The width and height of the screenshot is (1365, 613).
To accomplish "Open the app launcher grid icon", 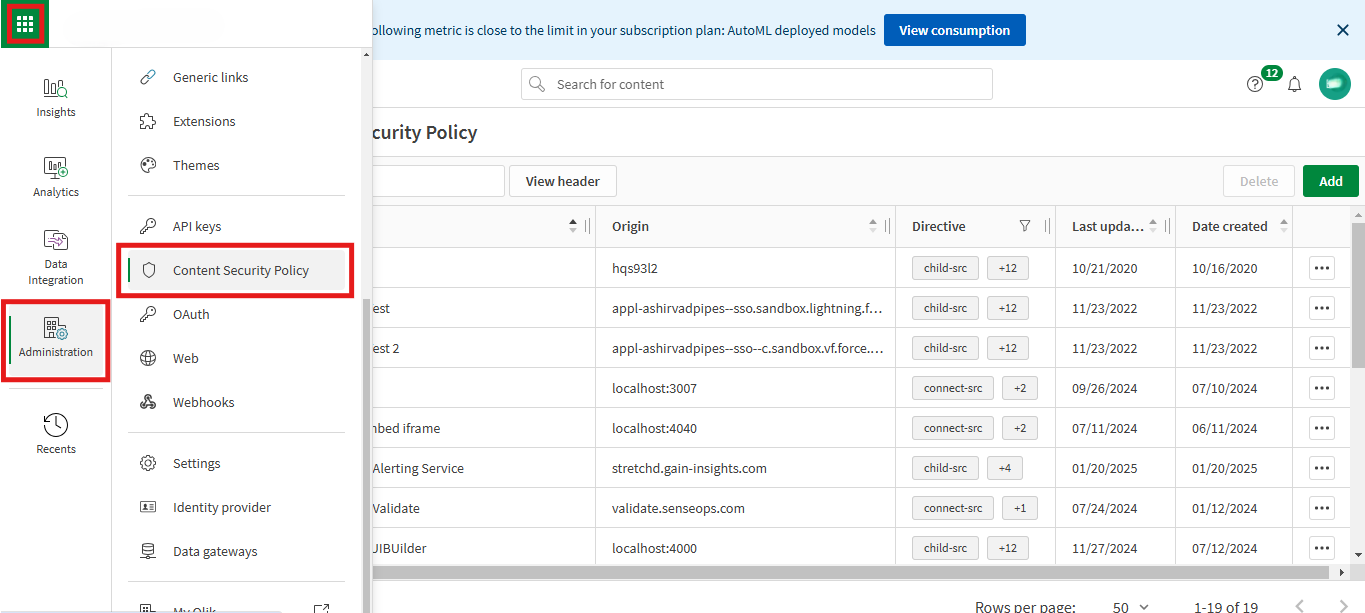I will 25,22.
